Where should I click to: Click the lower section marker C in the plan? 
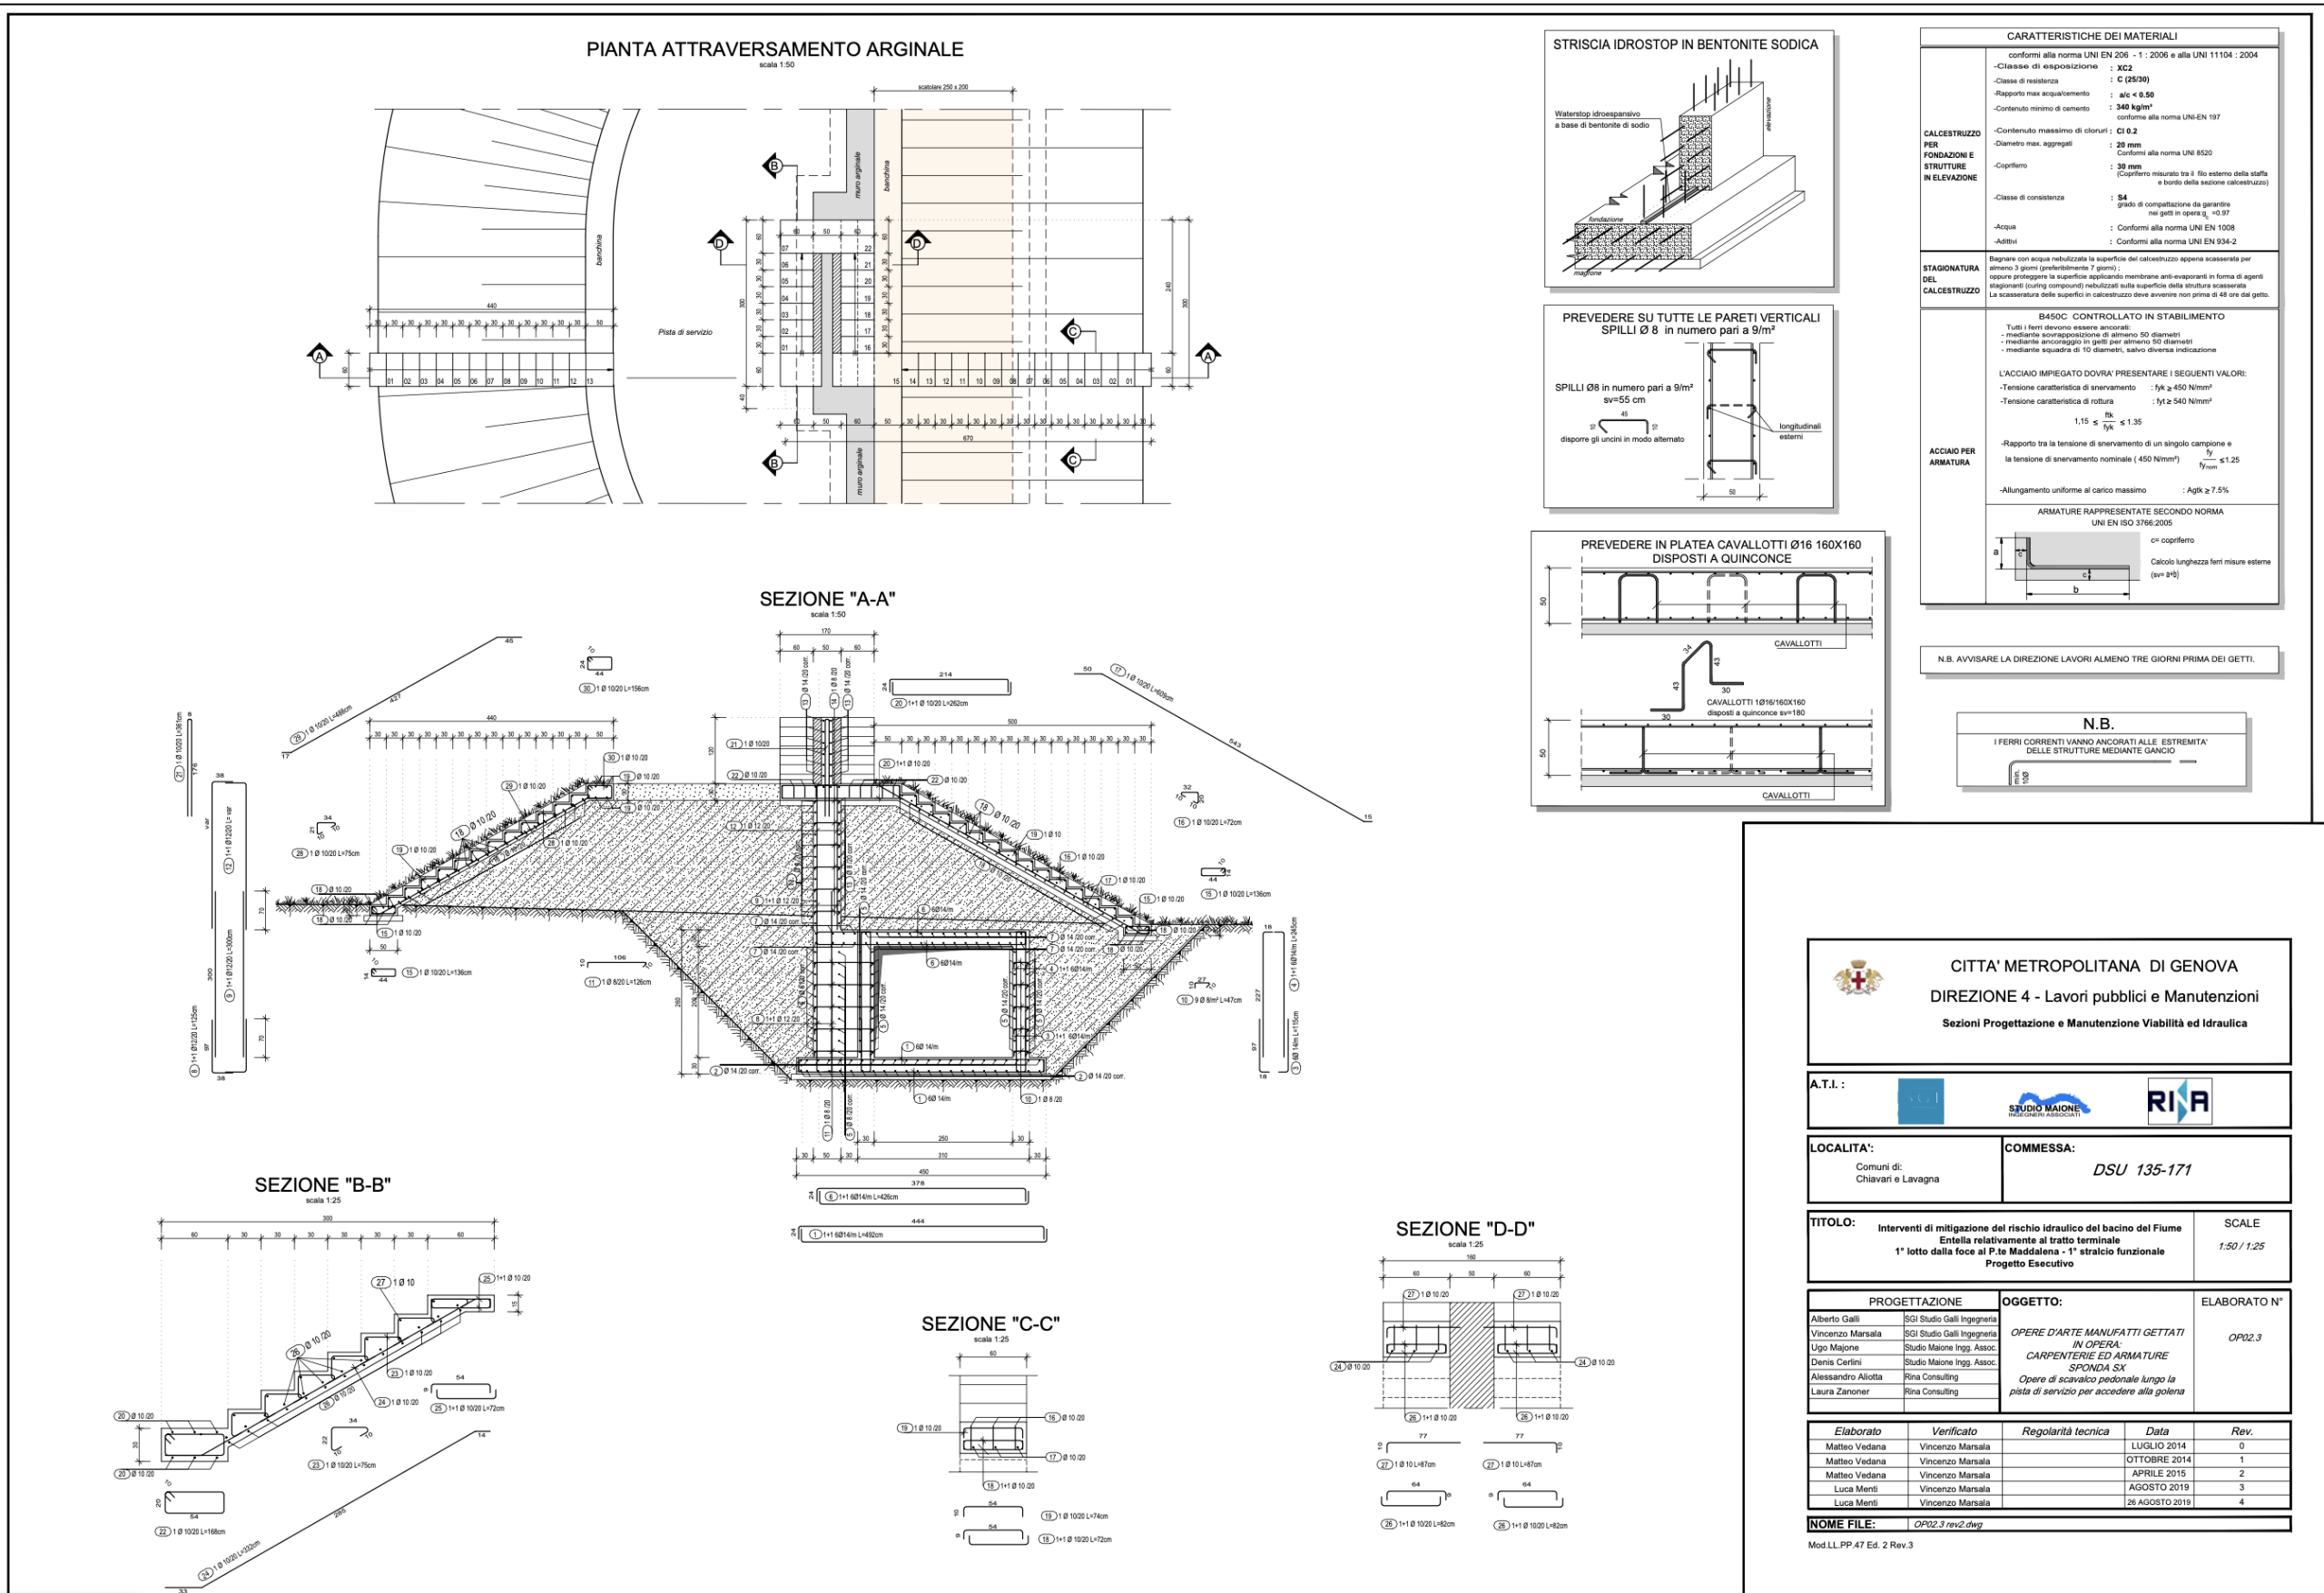point(1073,460)
